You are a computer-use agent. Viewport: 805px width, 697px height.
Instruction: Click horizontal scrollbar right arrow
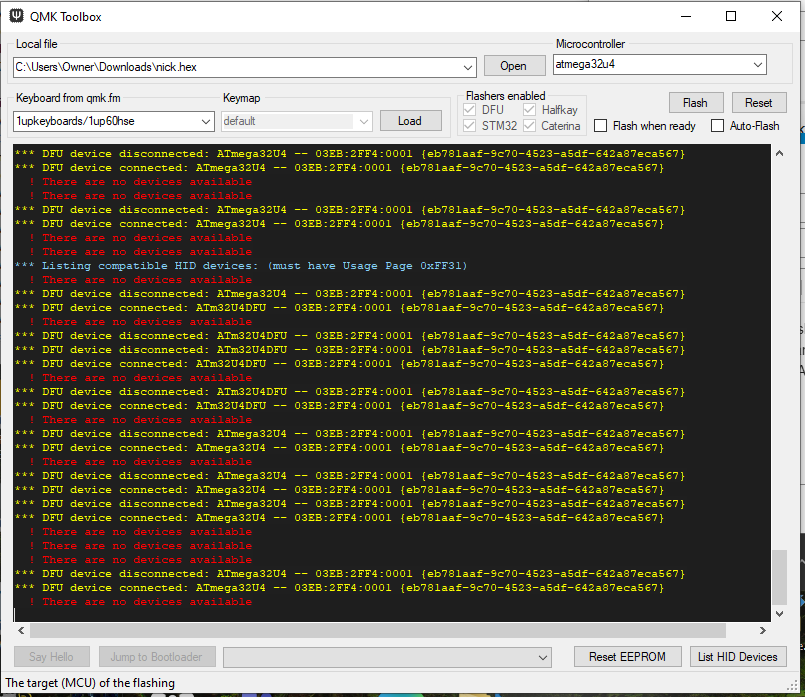[763, 630]
